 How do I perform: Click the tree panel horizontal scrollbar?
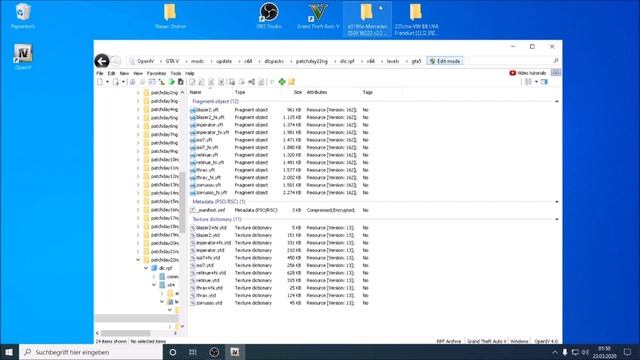click(126, 333)
